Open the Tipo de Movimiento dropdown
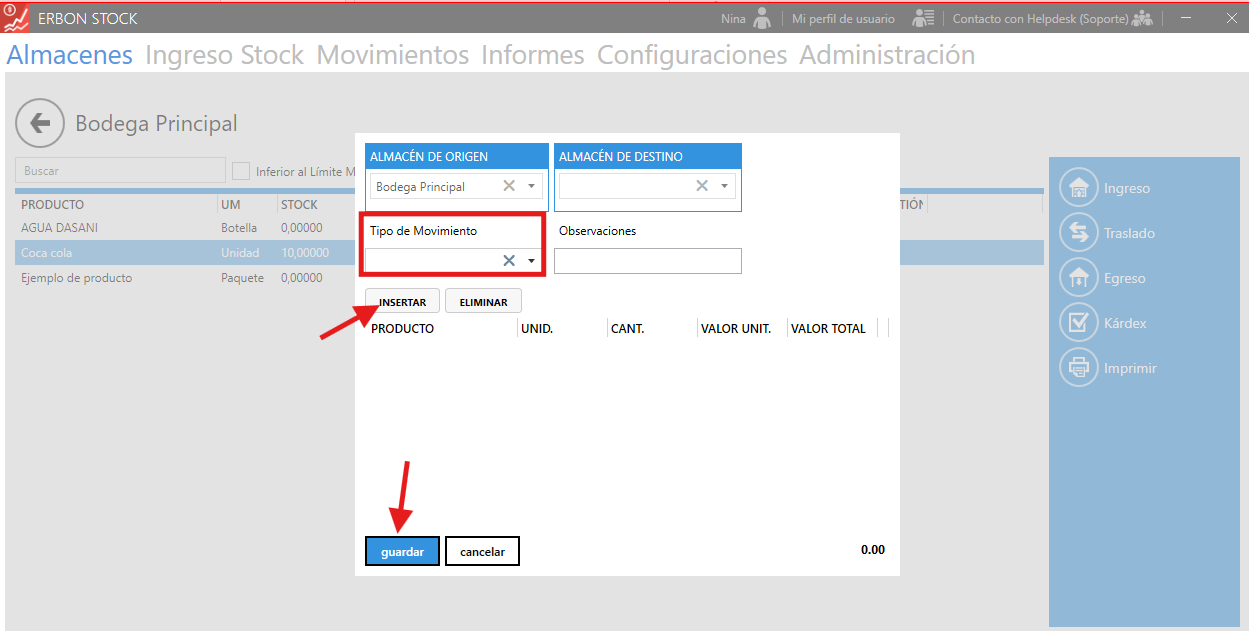Viewport: 1249px width, 631px height. 532,260
